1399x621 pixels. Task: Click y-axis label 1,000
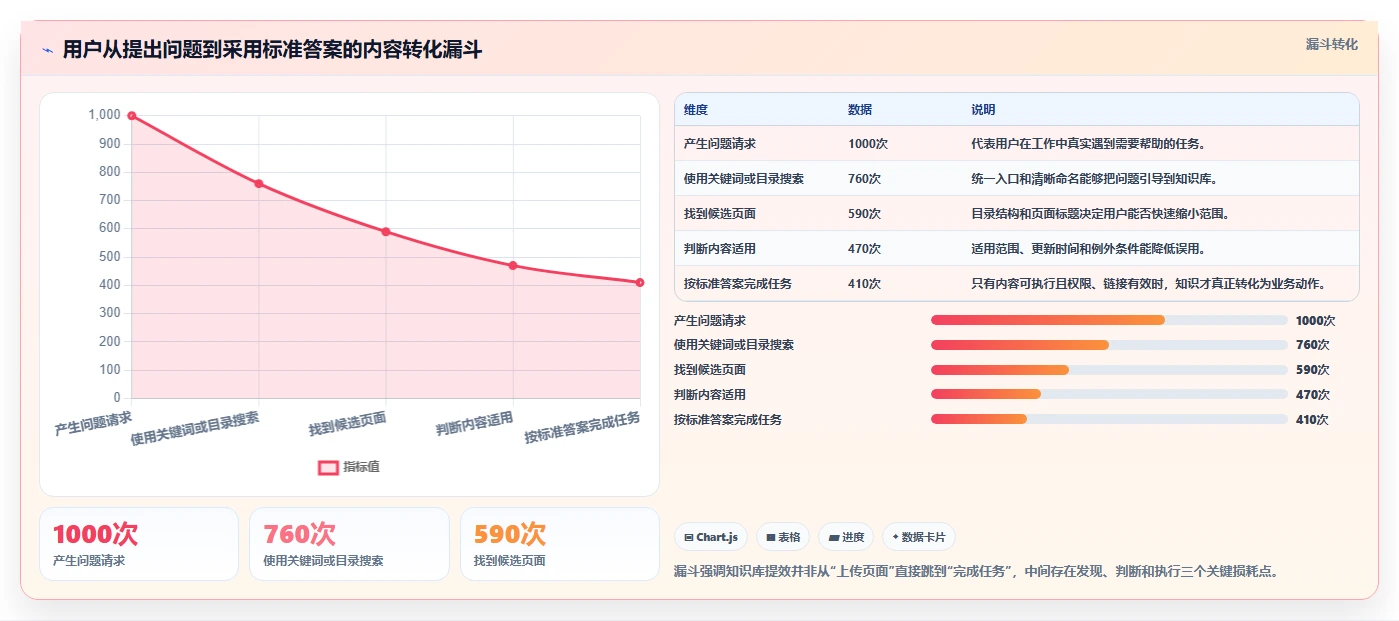click(x=104, y=115)
